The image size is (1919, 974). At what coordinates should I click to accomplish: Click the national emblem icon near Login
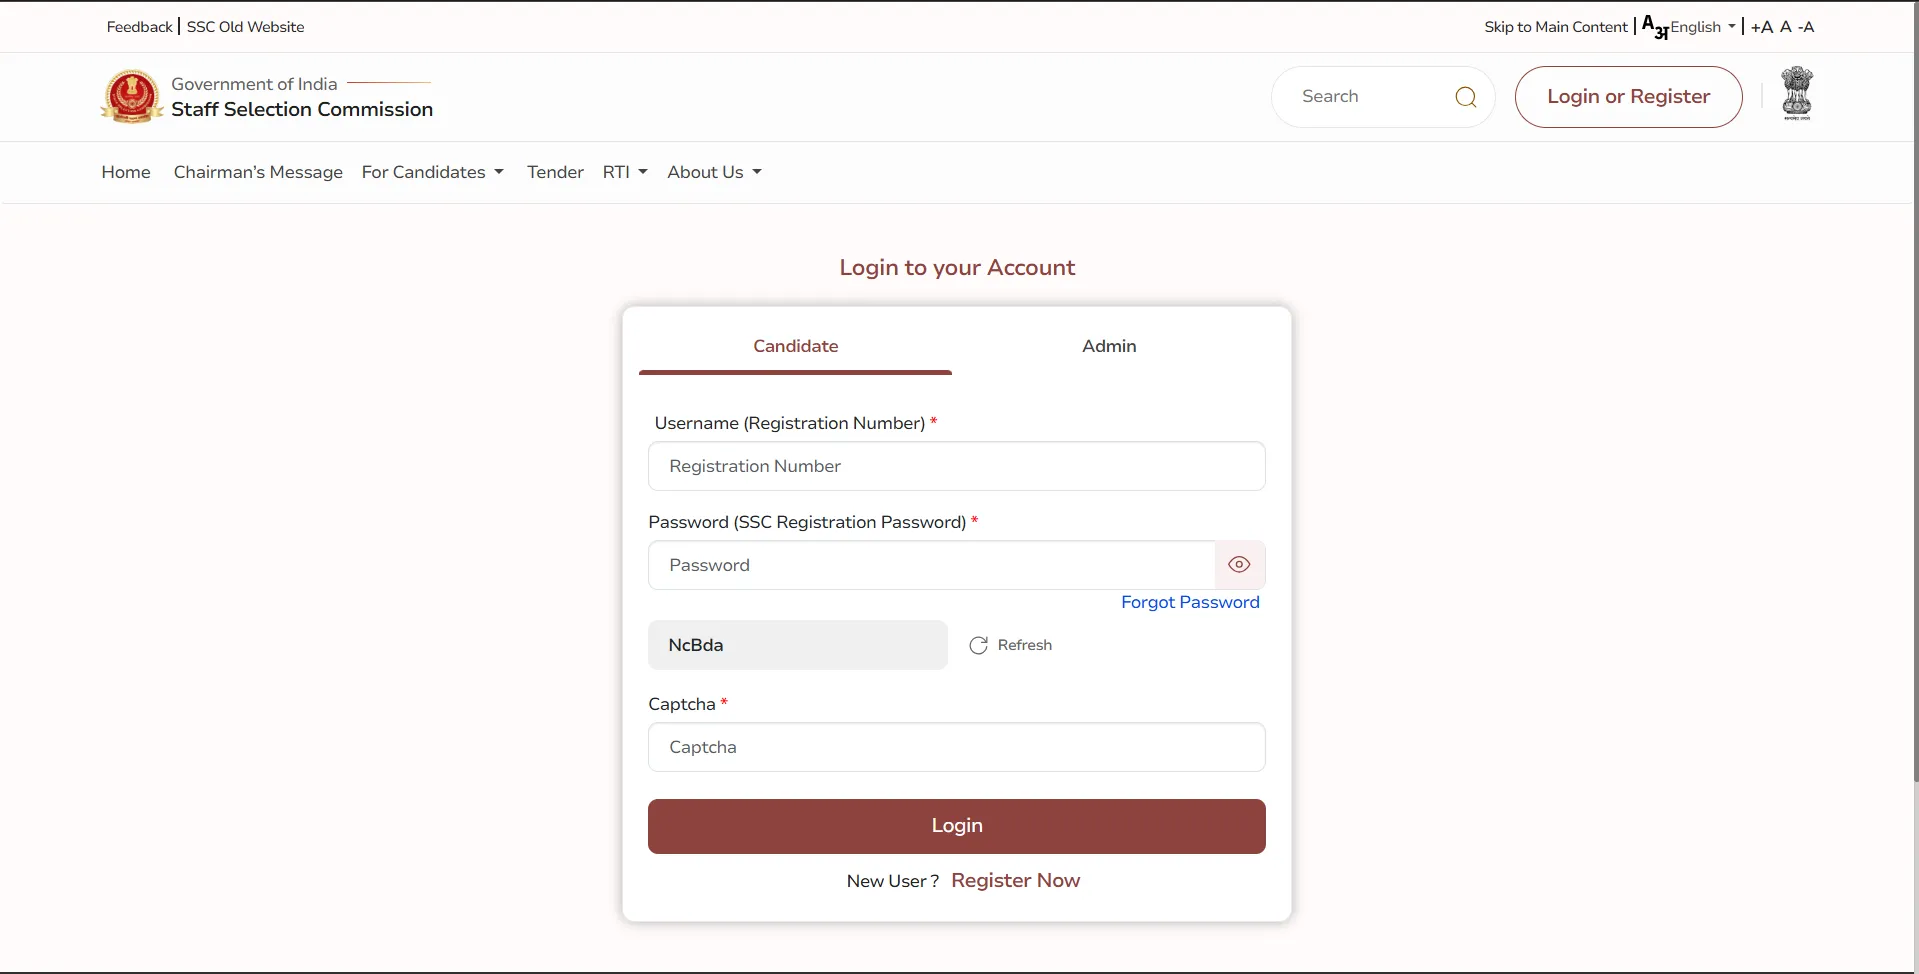(1797, 93)
